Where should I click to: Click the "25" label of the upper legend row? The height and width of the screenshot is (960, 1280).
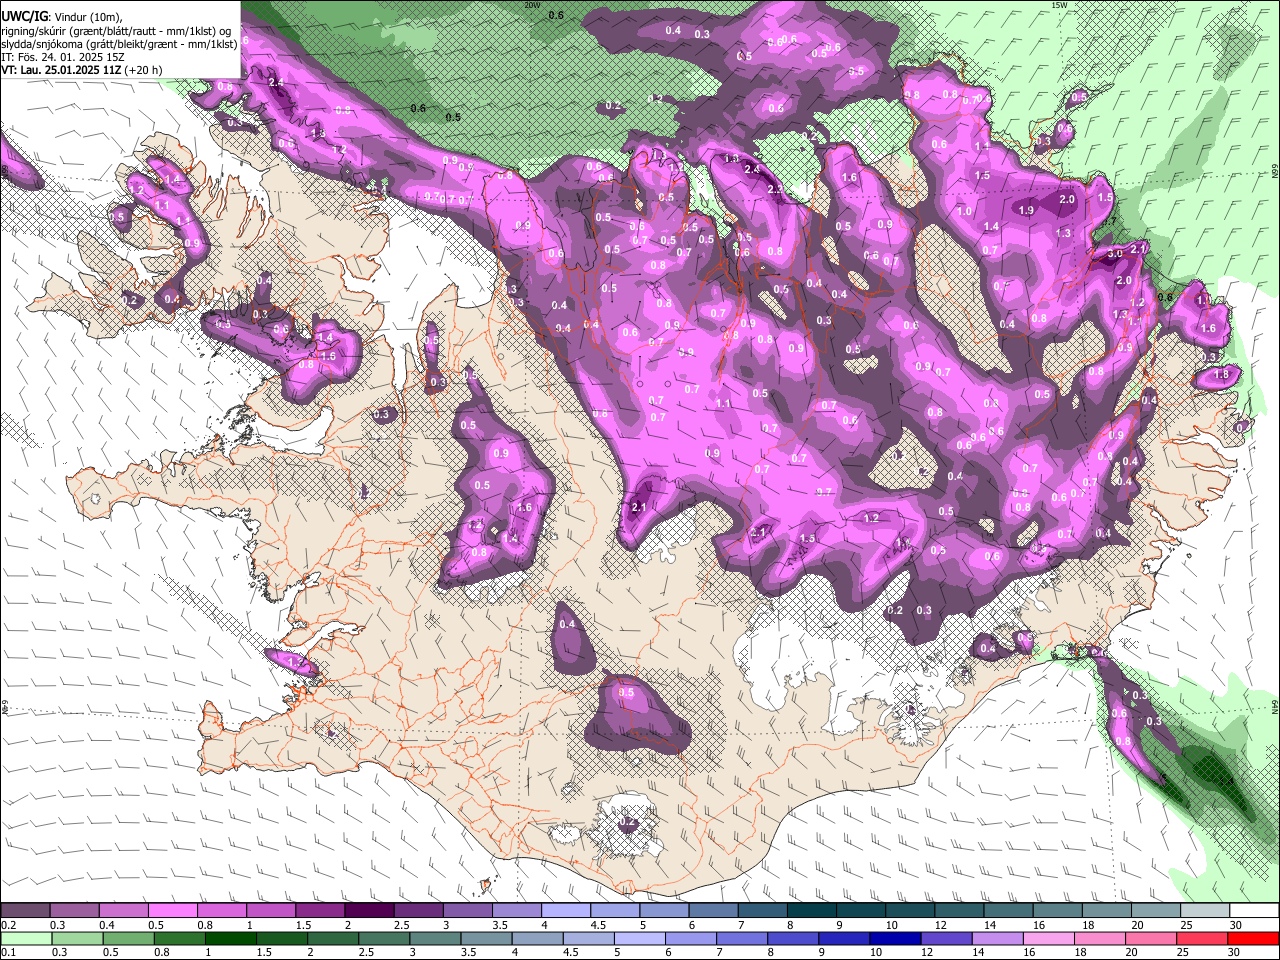[1186, 925]
